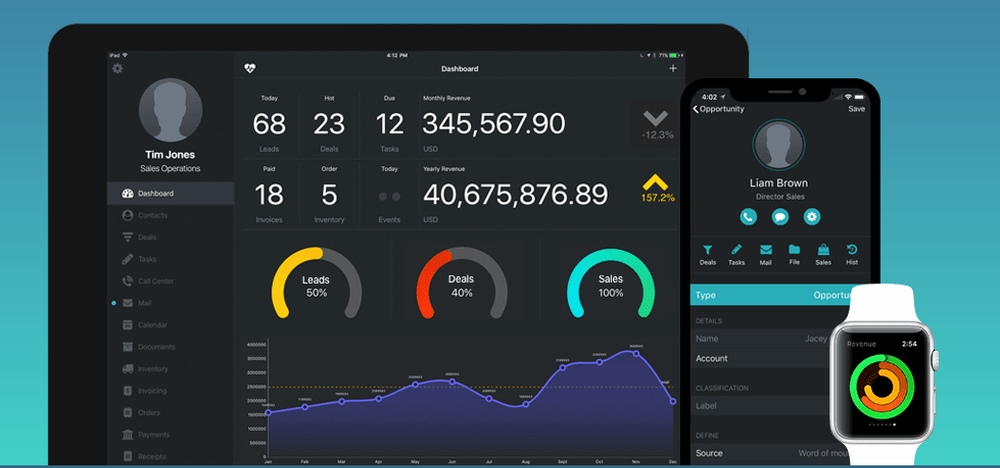This screenshot has height=468, width=1000.
Task: Open Tasks tab on phone
Action: pos(737,255)
